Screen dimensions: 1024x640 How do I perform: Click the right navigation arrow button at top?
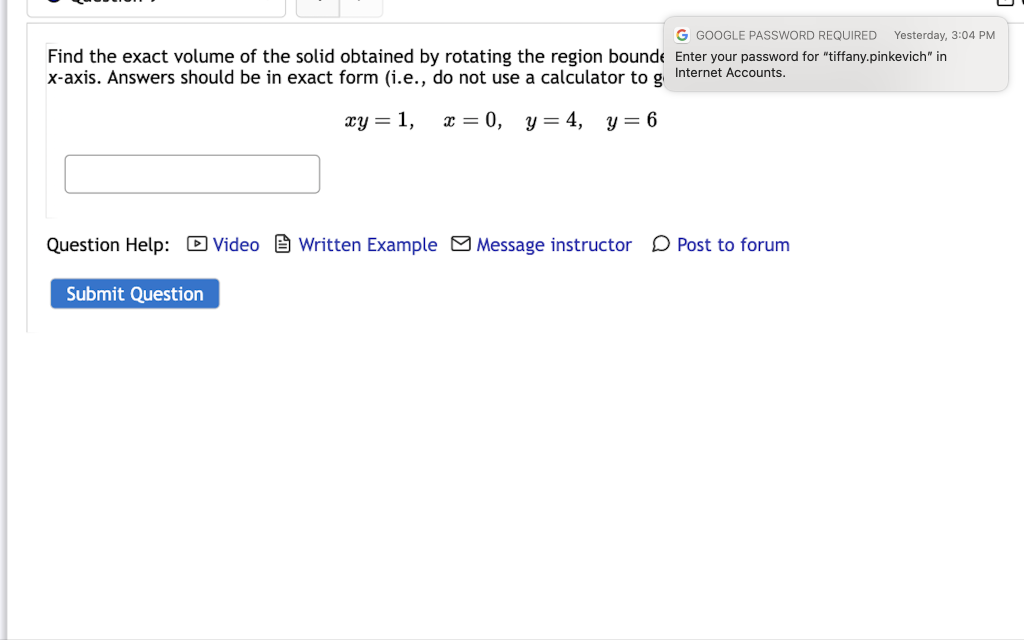(360, 5)
